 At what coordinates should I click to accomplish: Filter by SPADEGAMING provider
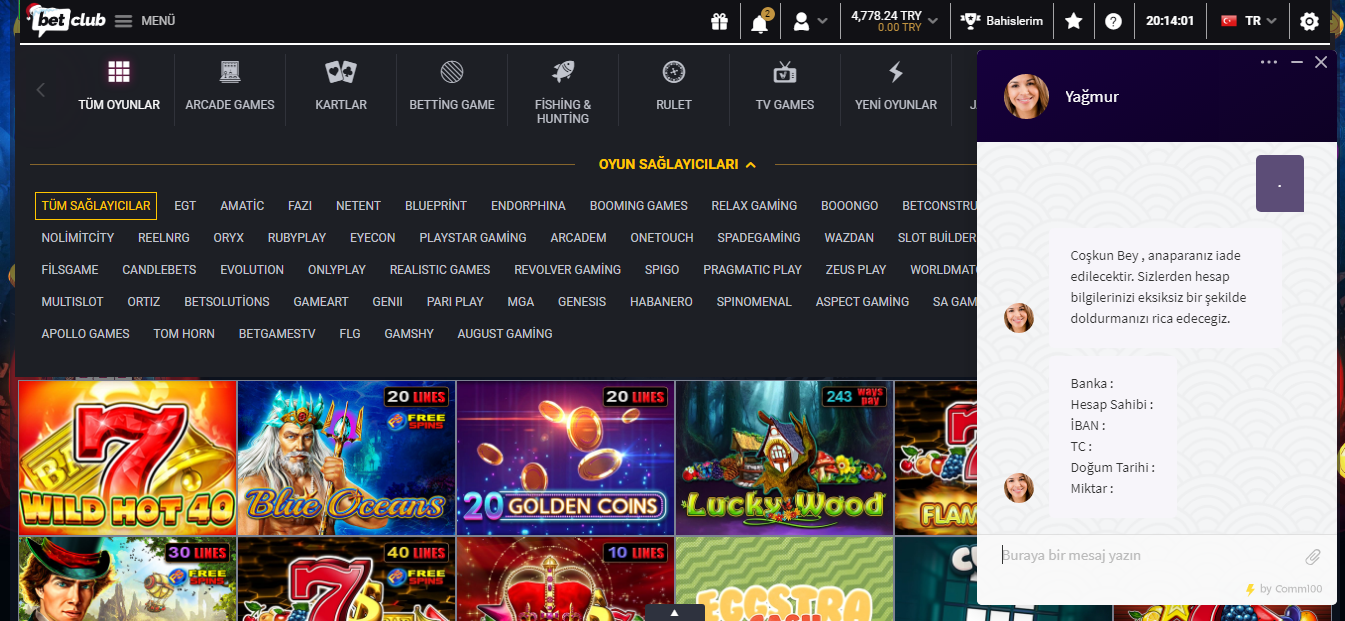[759, 238]
